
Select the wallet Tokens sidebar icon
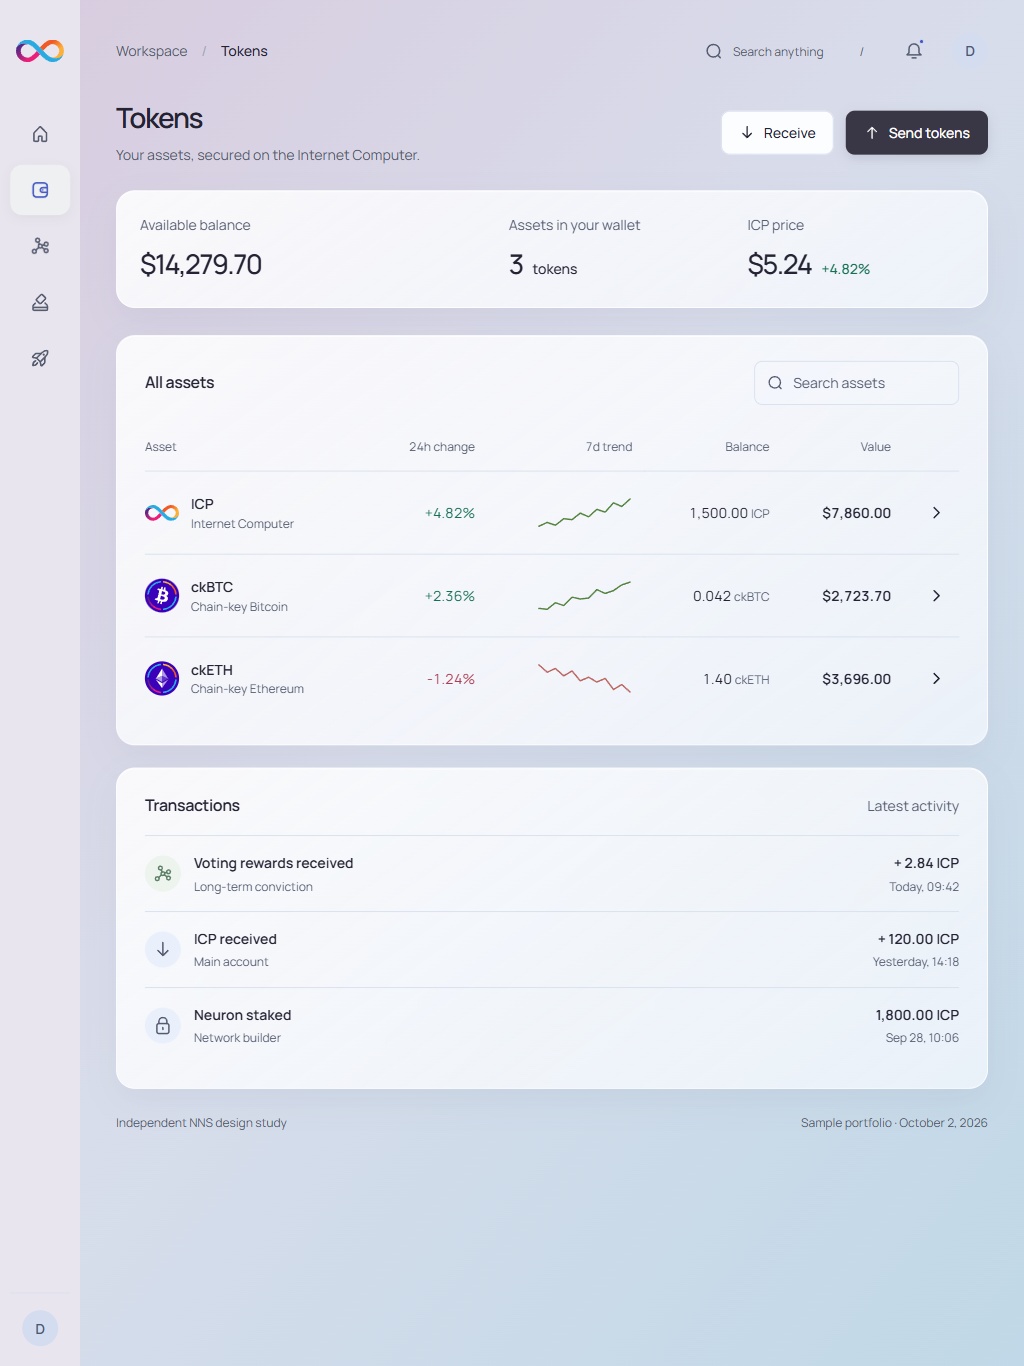(40, 190)
